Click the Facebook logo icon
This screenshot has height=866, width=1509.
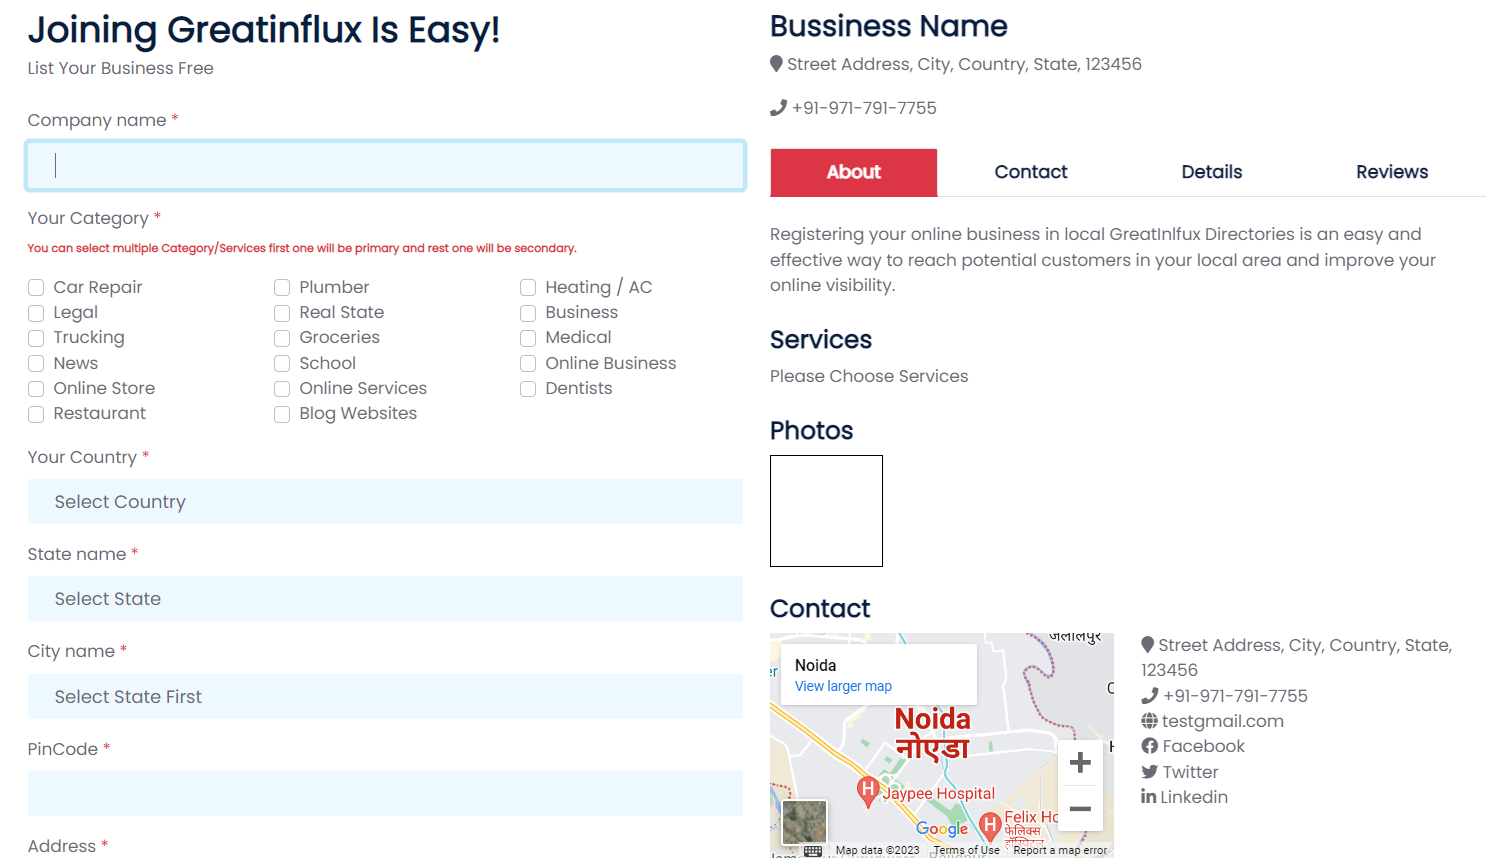tap(1149, 746)
